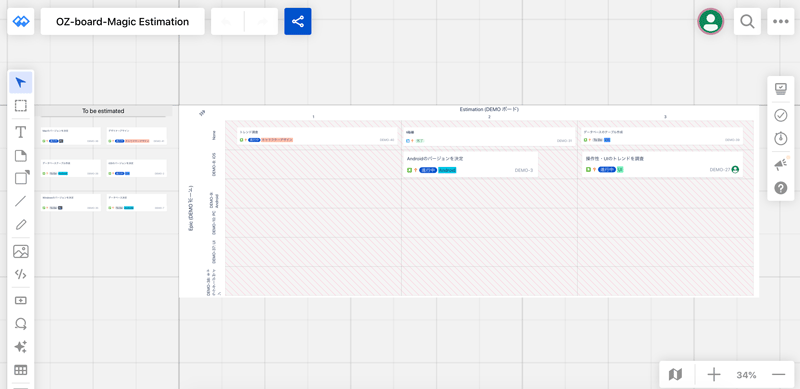Open the blue share button
Viewport: 800px width, 389px height.
point(298,21)
